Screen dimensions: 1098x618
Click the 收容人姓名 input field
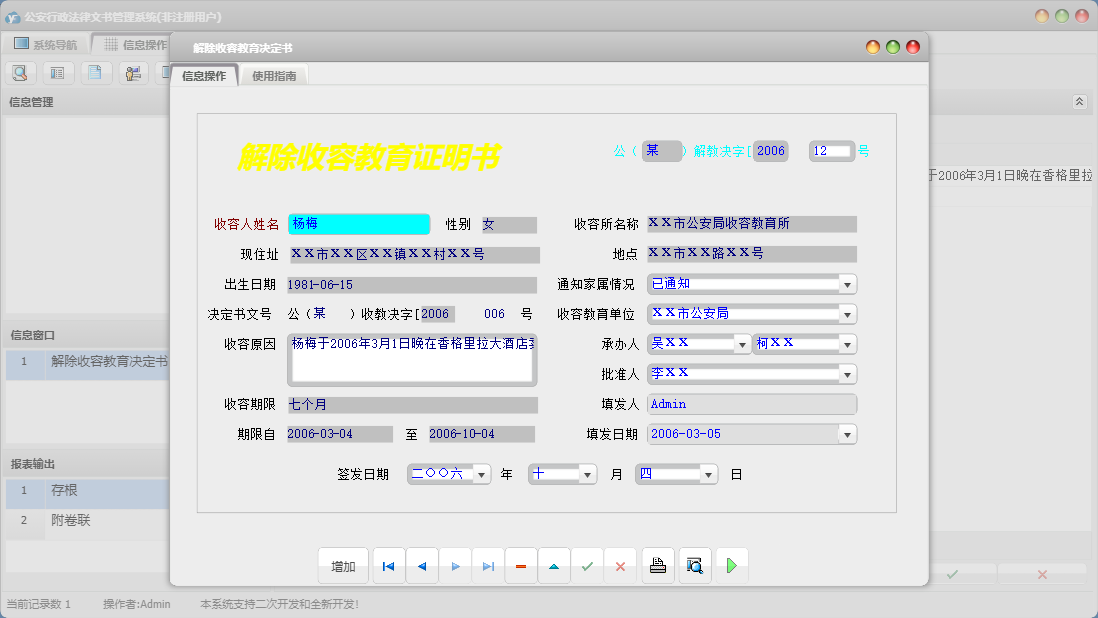pos(358,225)
